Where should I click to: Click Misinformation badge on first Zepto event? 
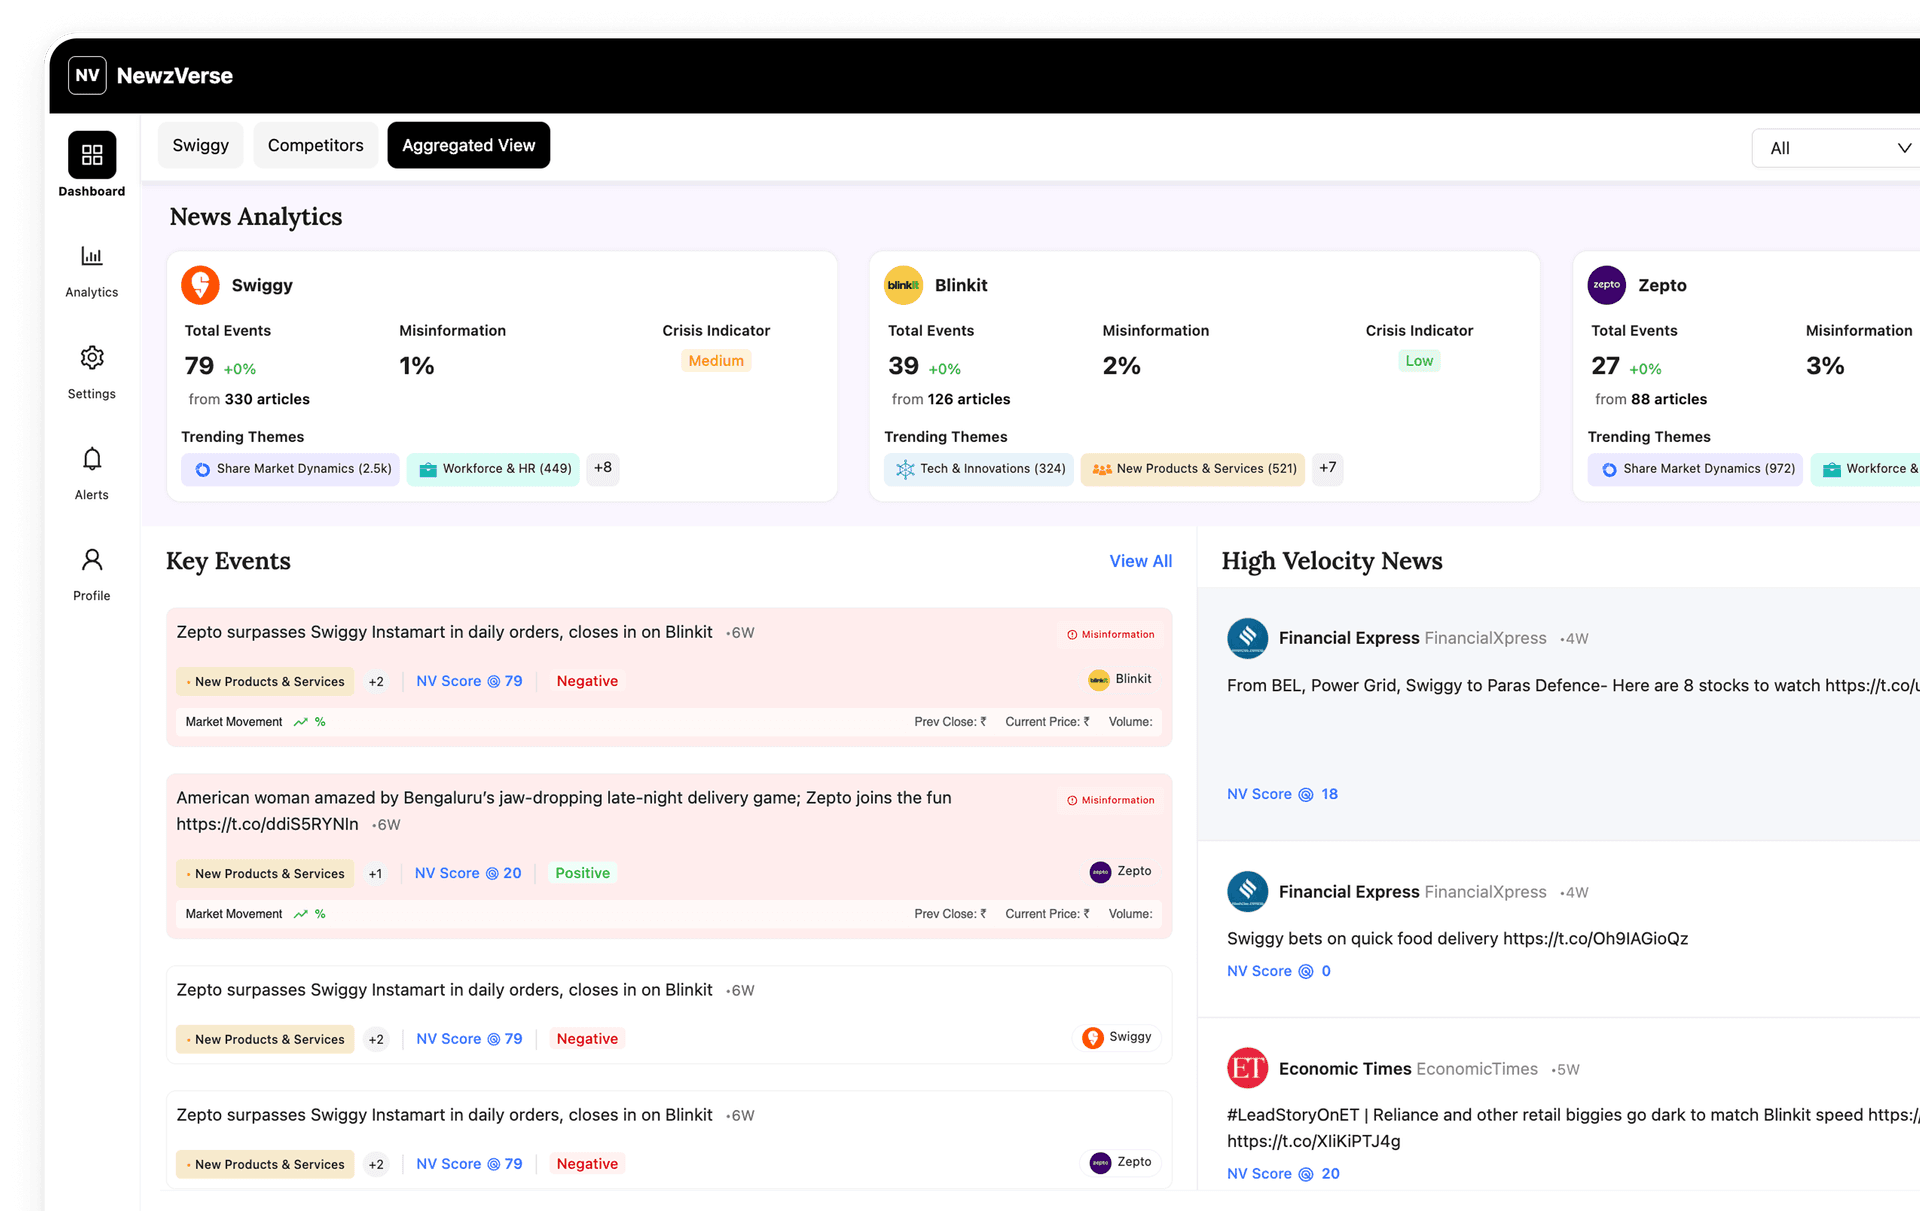(x=1110, y=635)
